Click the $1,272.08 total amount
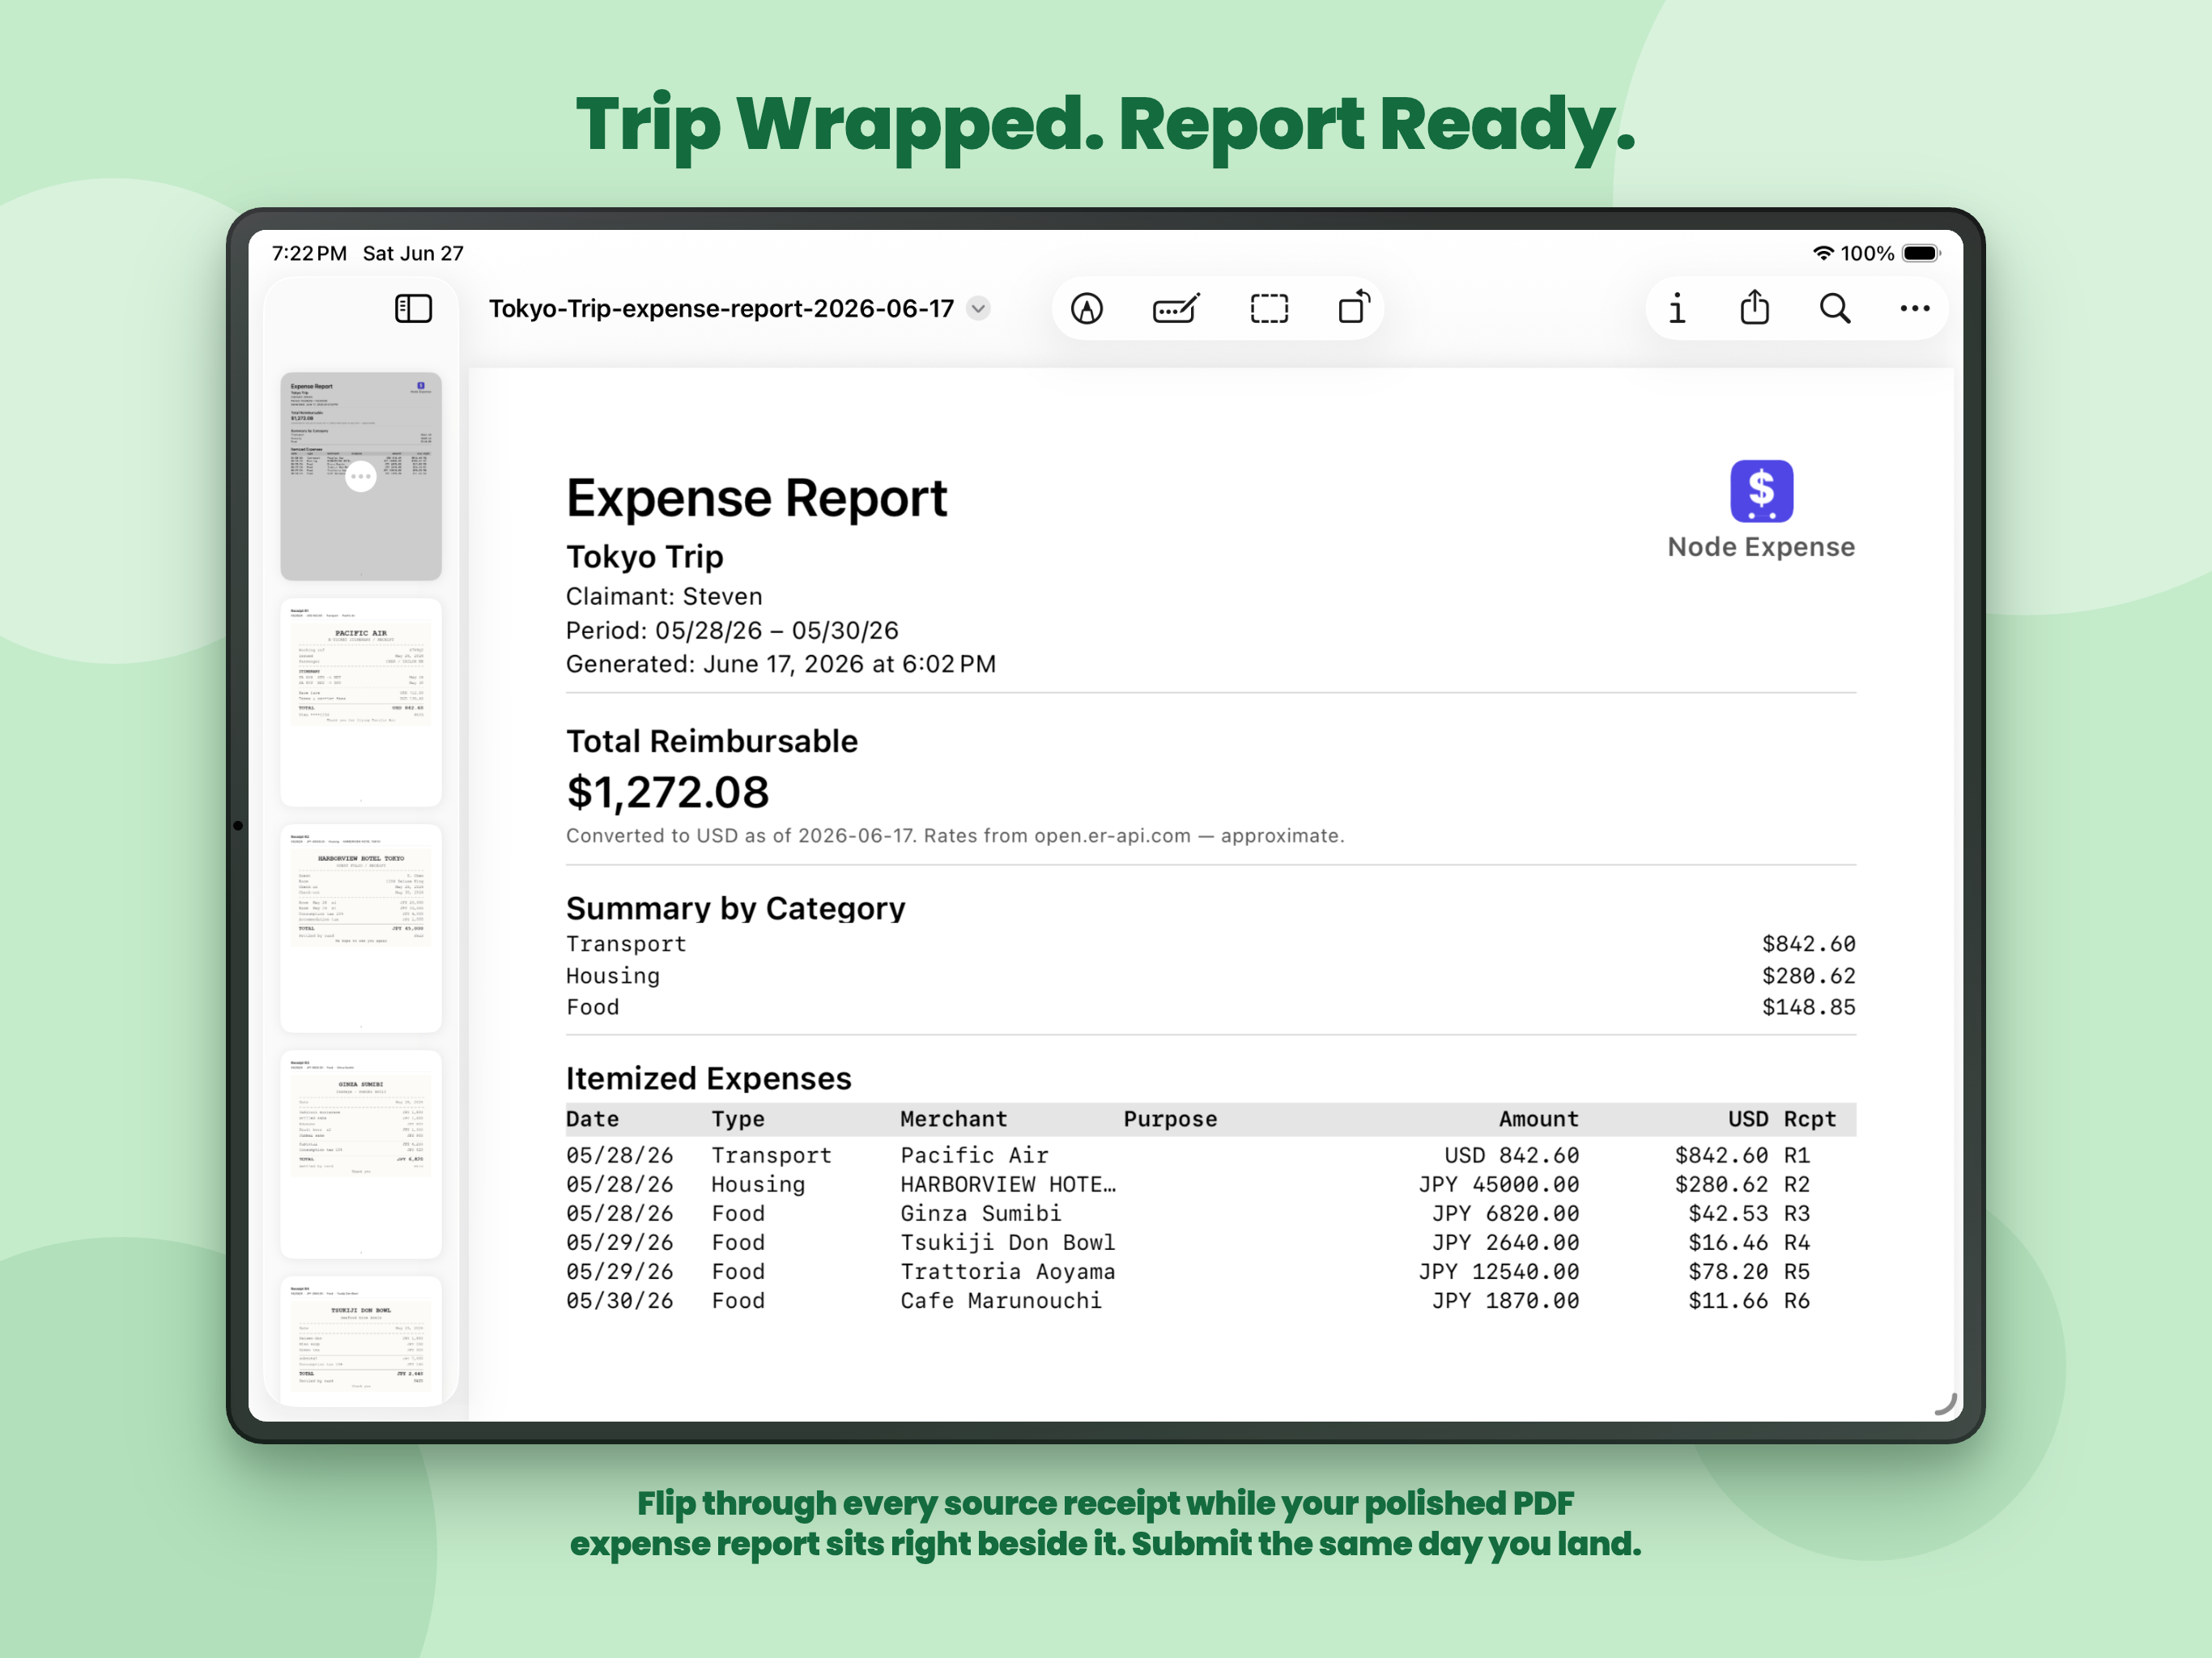 coord(667,793)
